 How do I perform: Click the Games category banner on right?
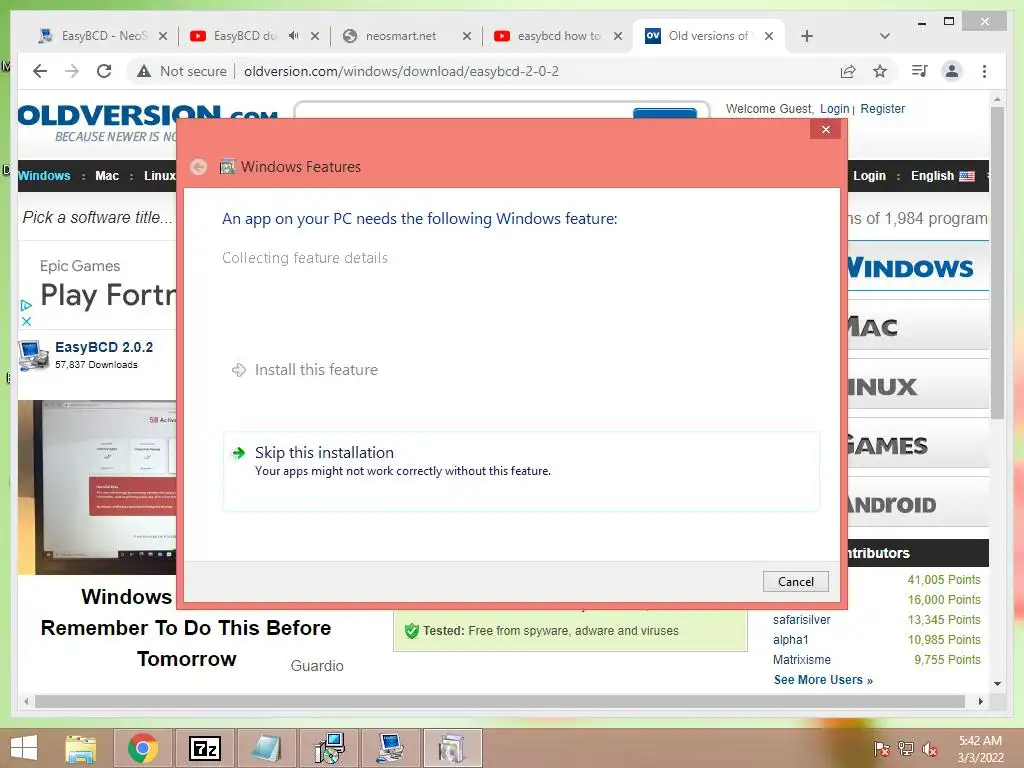click(x=918, y=445)
